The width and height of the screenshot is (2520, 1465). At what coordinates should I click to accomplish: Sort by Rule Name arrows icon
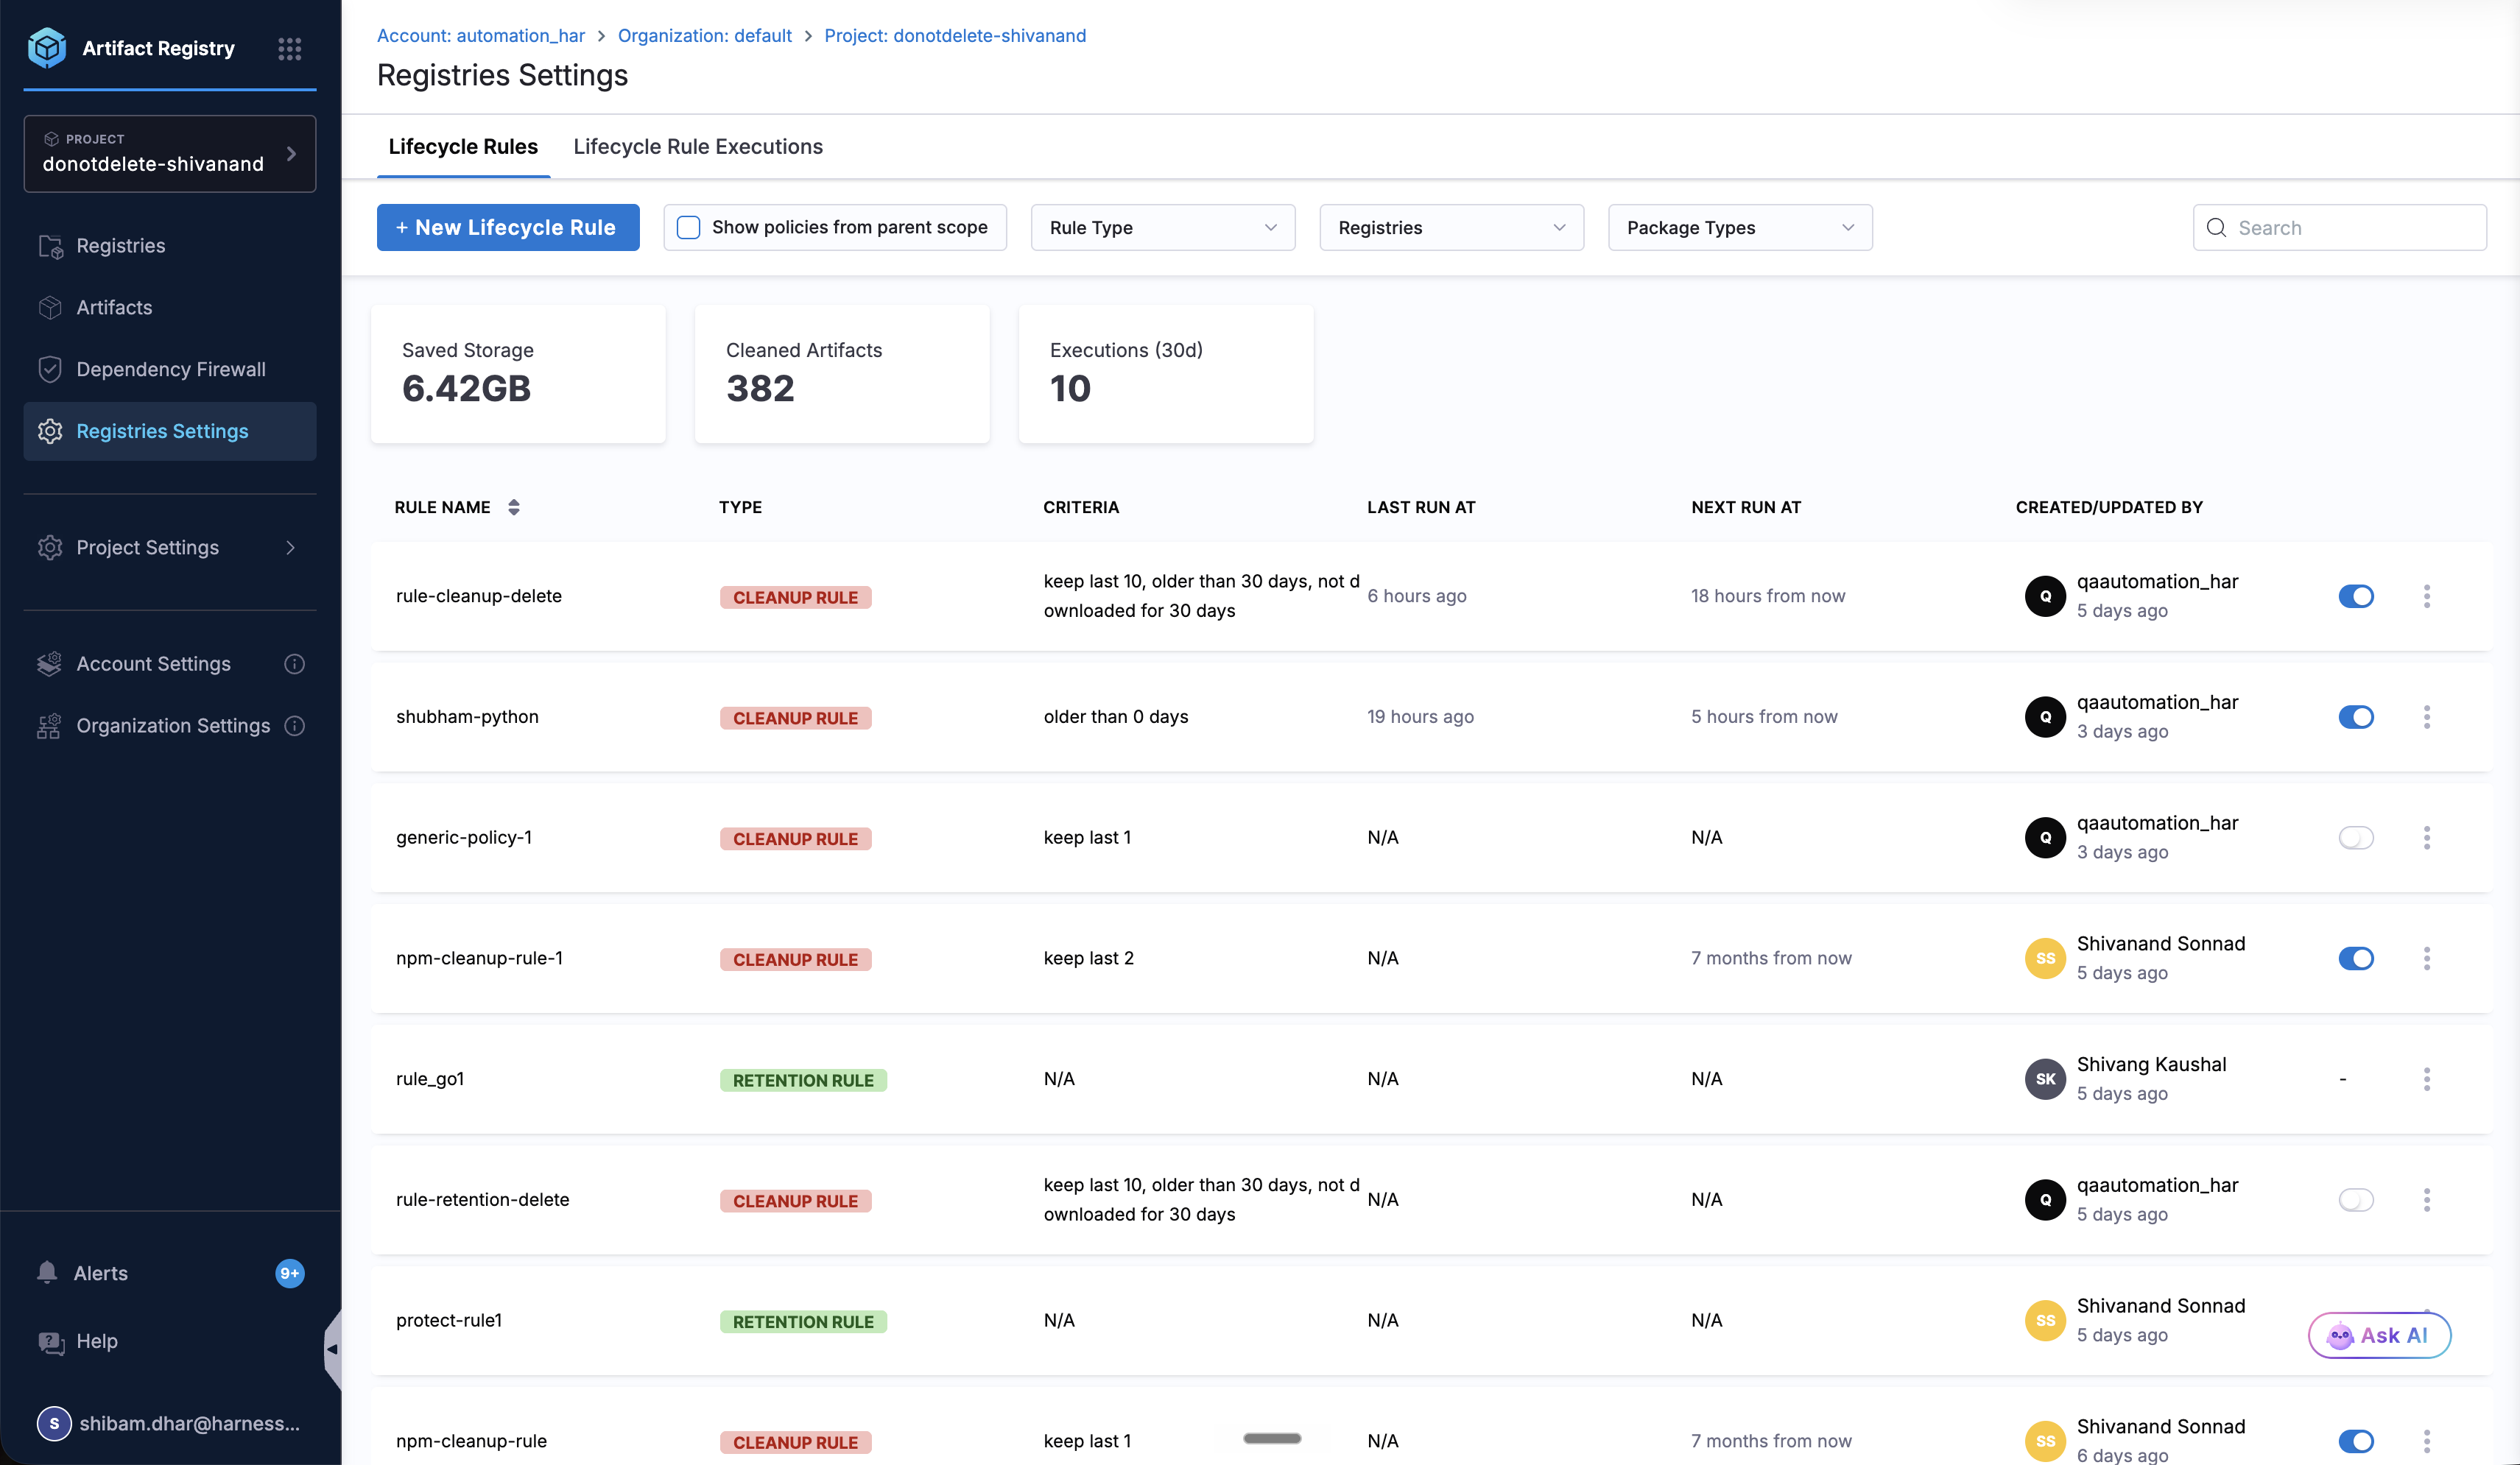514,507
